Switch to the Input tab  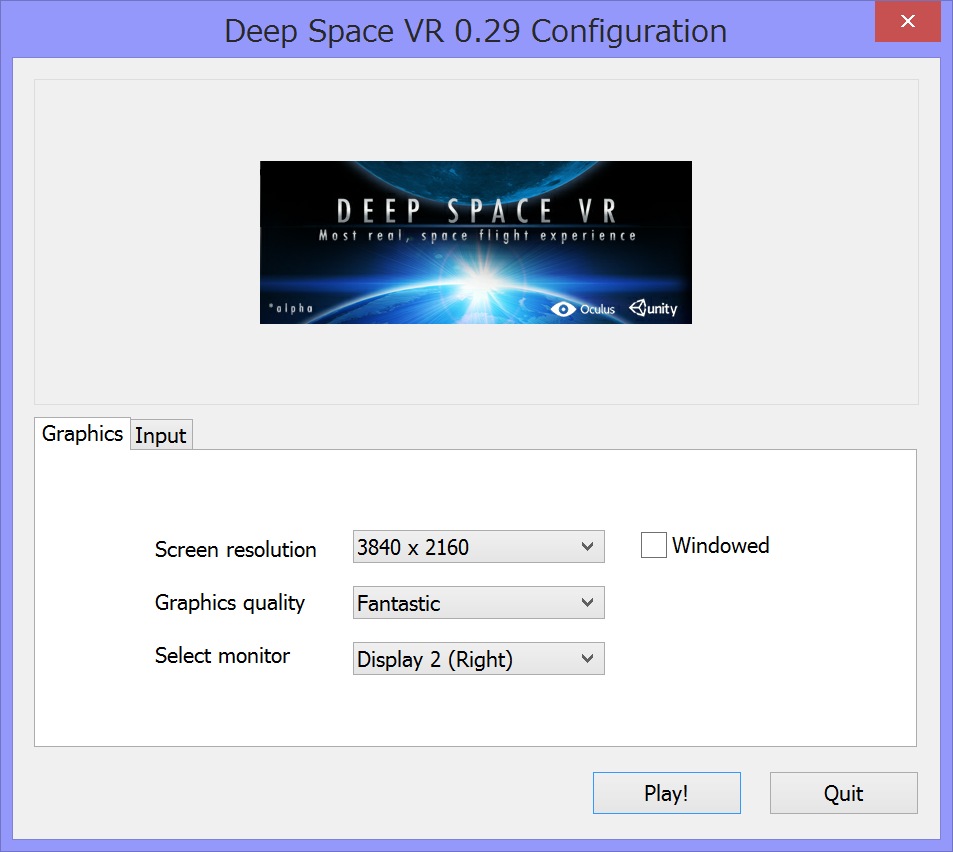(161, 435)
